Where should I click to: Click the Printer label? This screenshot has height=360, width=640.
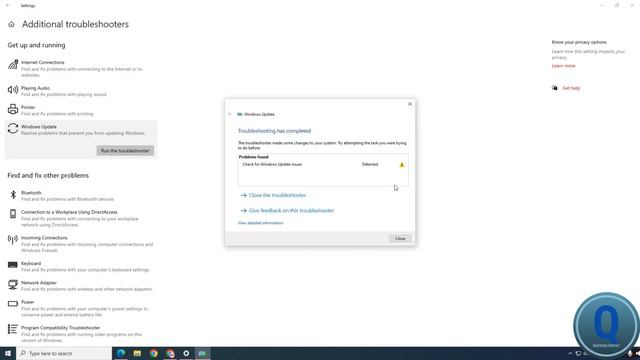tap(28, 107)
